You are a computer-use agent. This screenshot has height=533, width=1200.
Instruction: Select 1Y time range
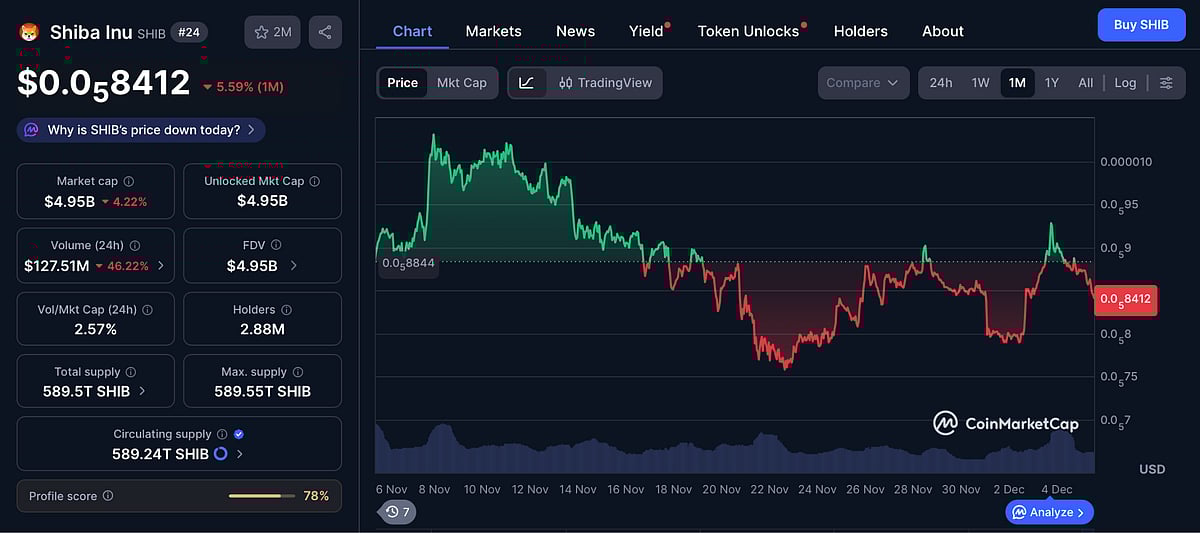(1052, 83)
